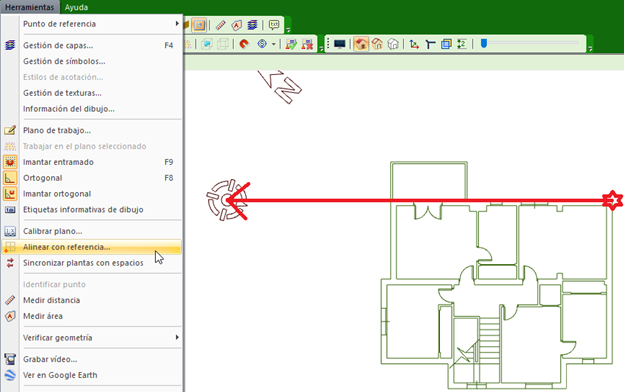Expand the Verificar geometría submenu

point(92,338)
